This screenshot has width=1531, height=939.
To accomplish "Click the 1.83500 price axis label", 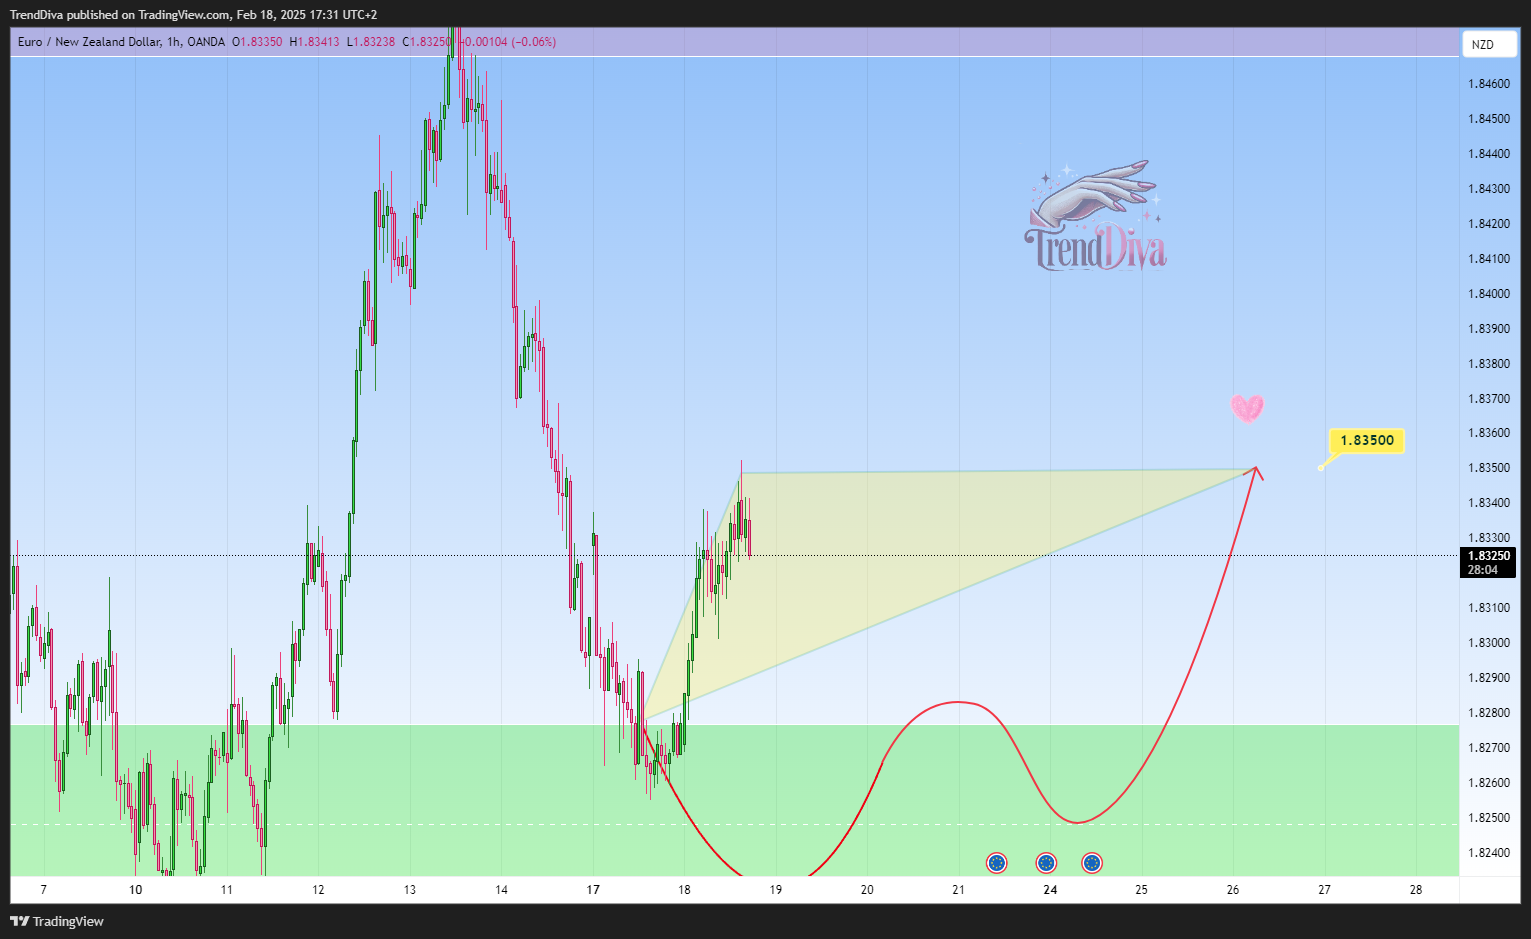I will pyautogui.click(x=1489, y=468).
